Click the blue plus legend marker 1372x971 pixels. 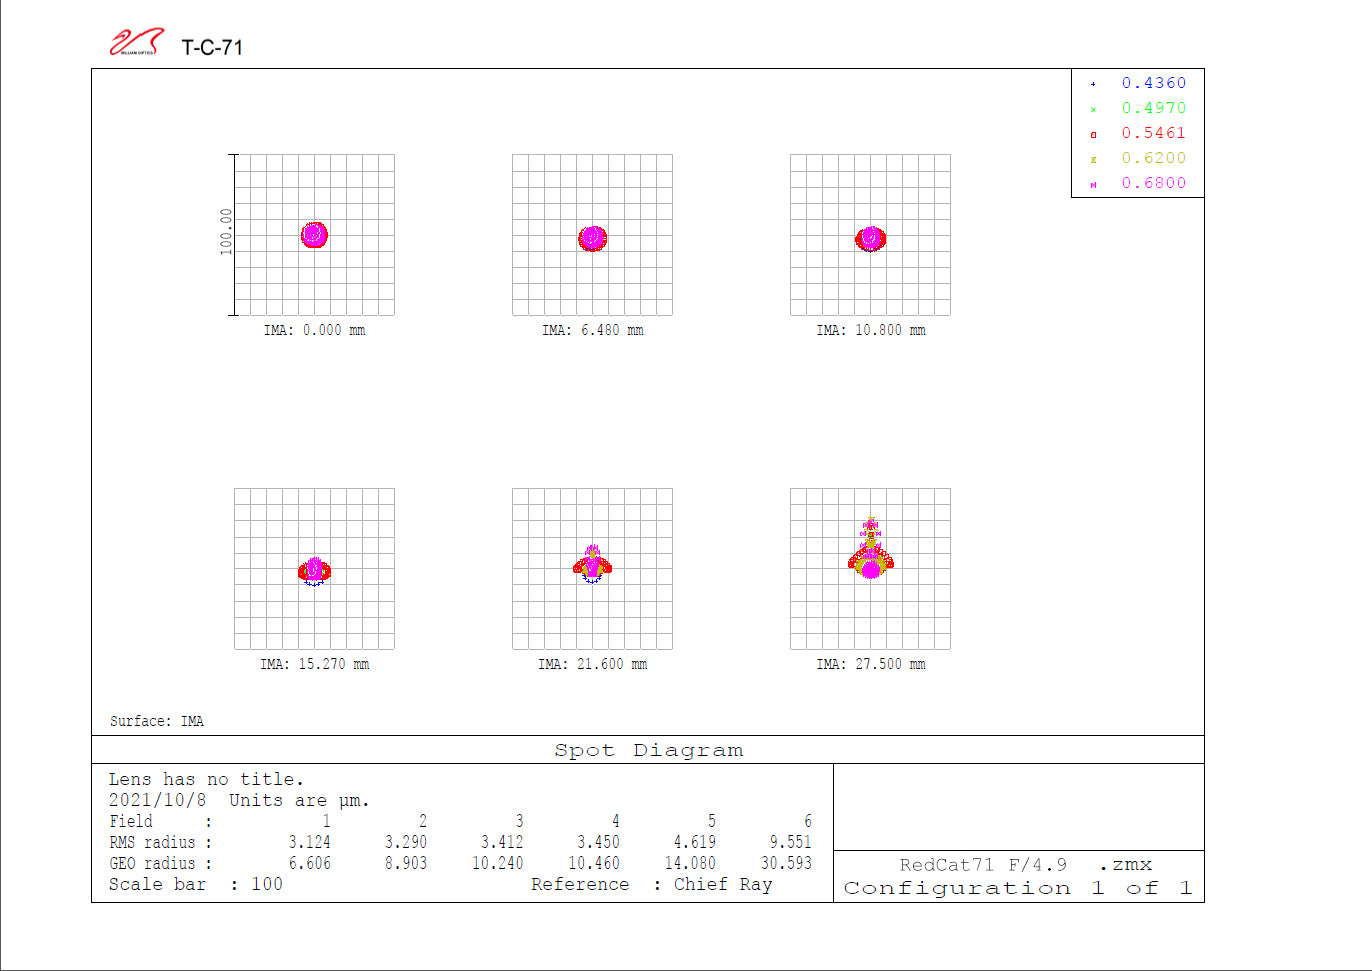click(1093, 84)
